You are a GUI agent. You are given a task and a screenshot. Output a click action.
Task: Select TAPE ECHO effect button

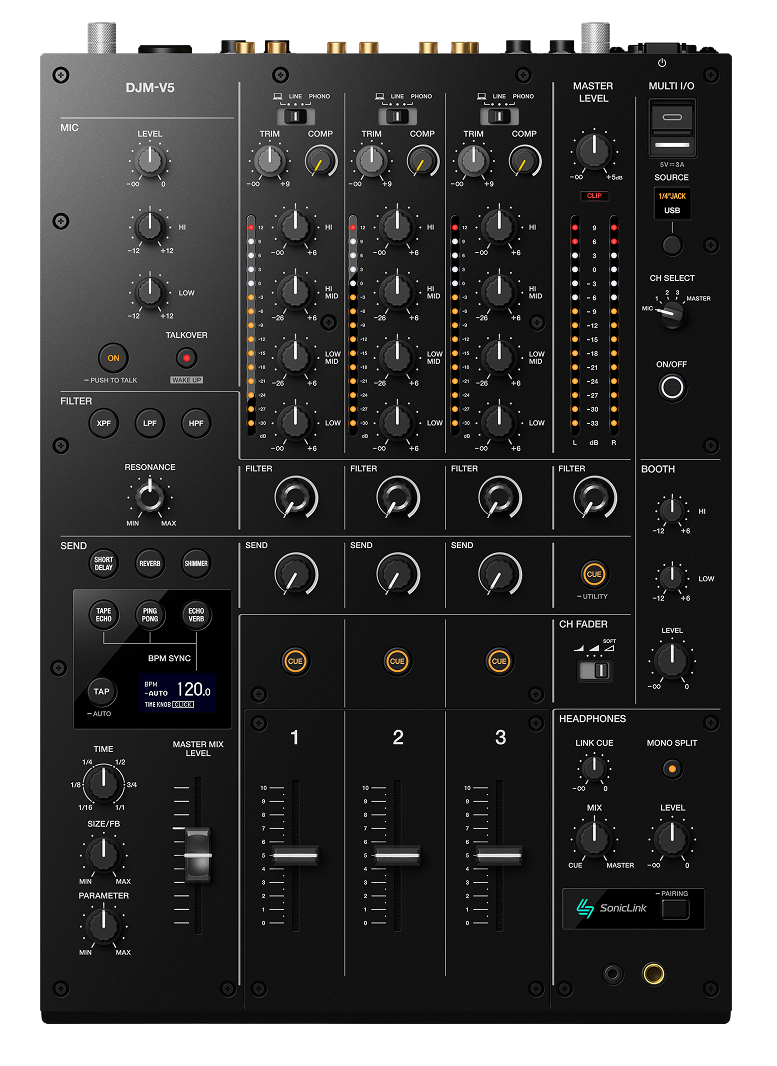(103, 615)
